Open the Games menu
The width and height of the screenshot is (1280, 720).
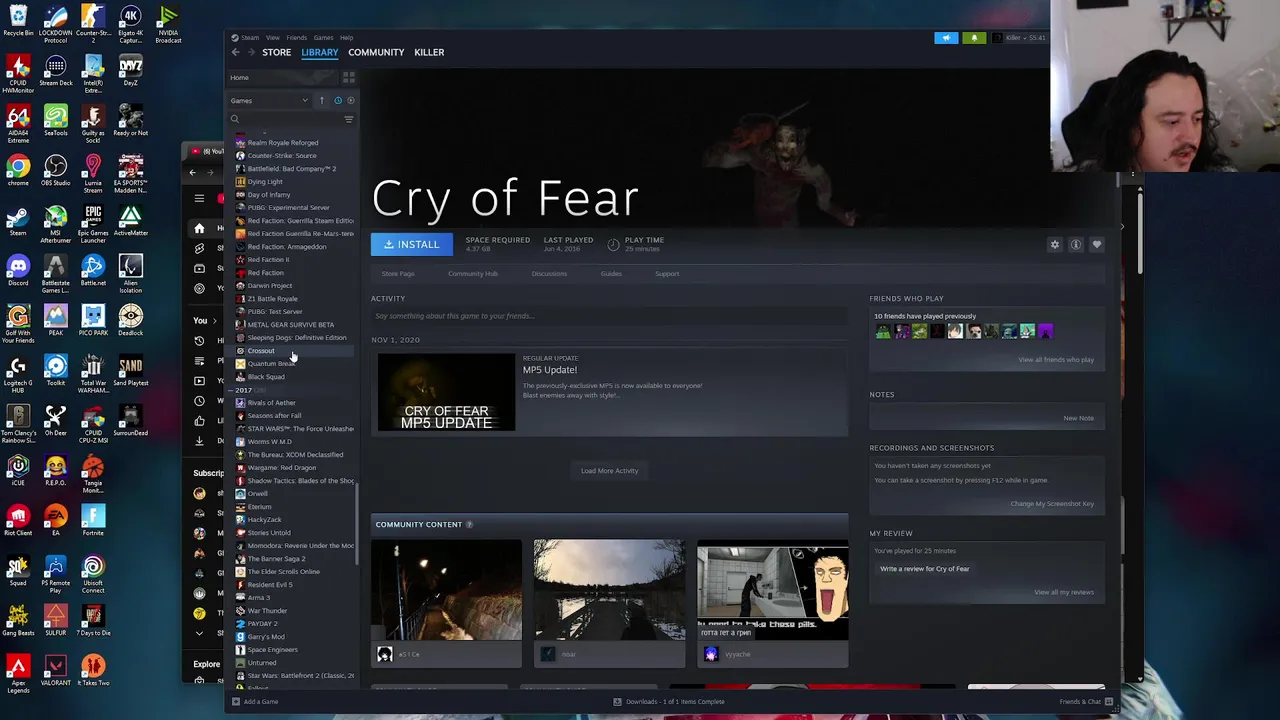323,38
